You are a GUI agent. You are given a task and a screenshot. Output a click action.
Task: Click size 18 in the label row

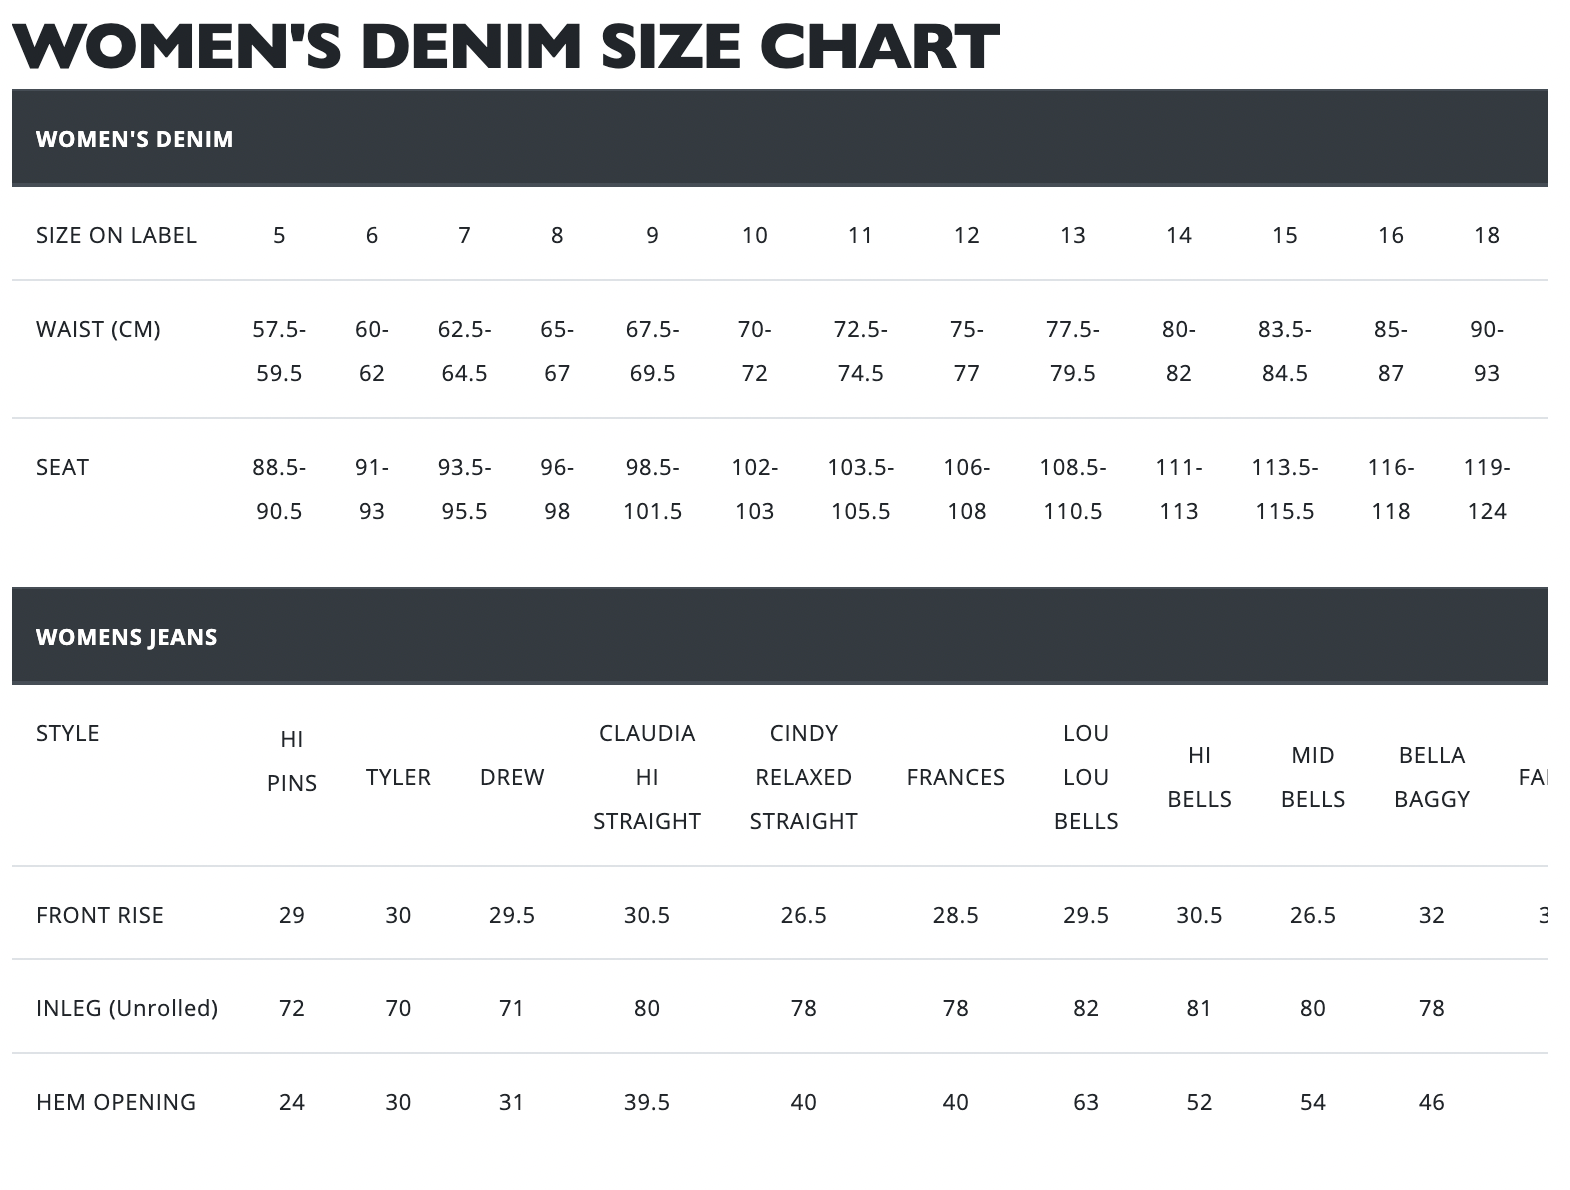coord(1486,235)
